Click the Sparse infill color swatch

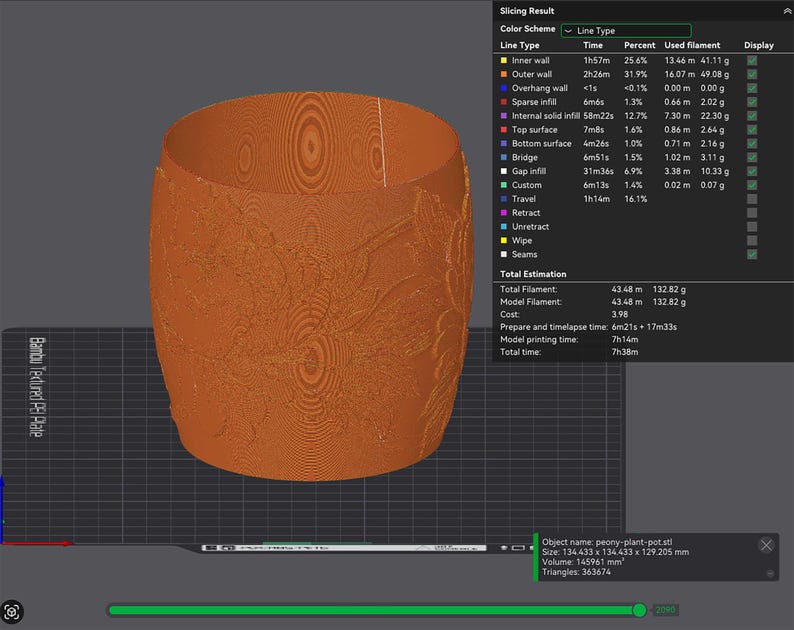tap(504, 102)
